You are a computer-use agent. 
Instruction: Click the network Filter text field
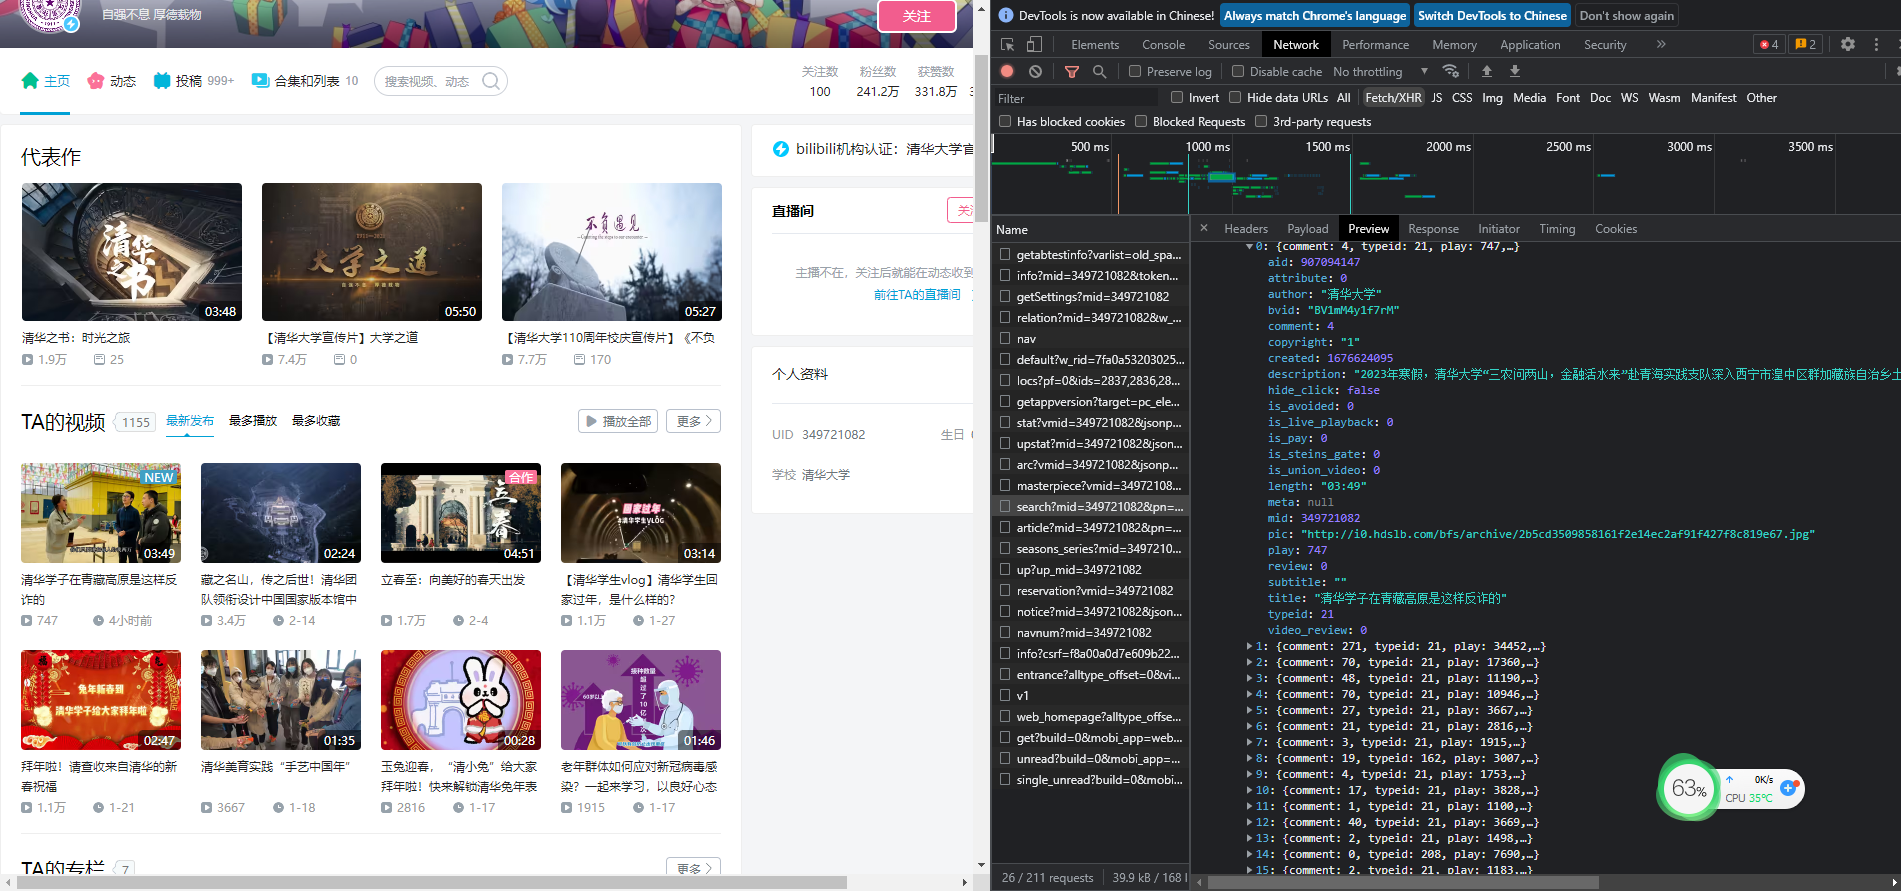1075,98
